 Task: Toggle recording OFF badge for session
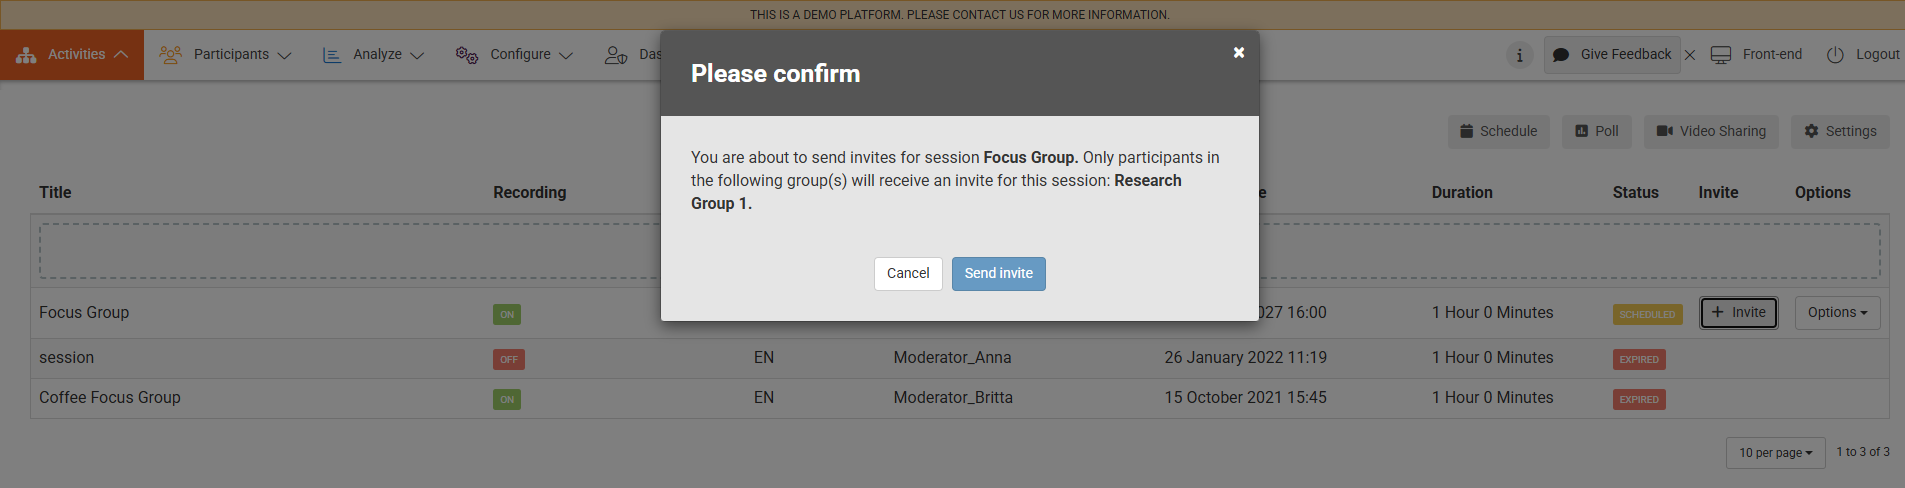(509, 360)
